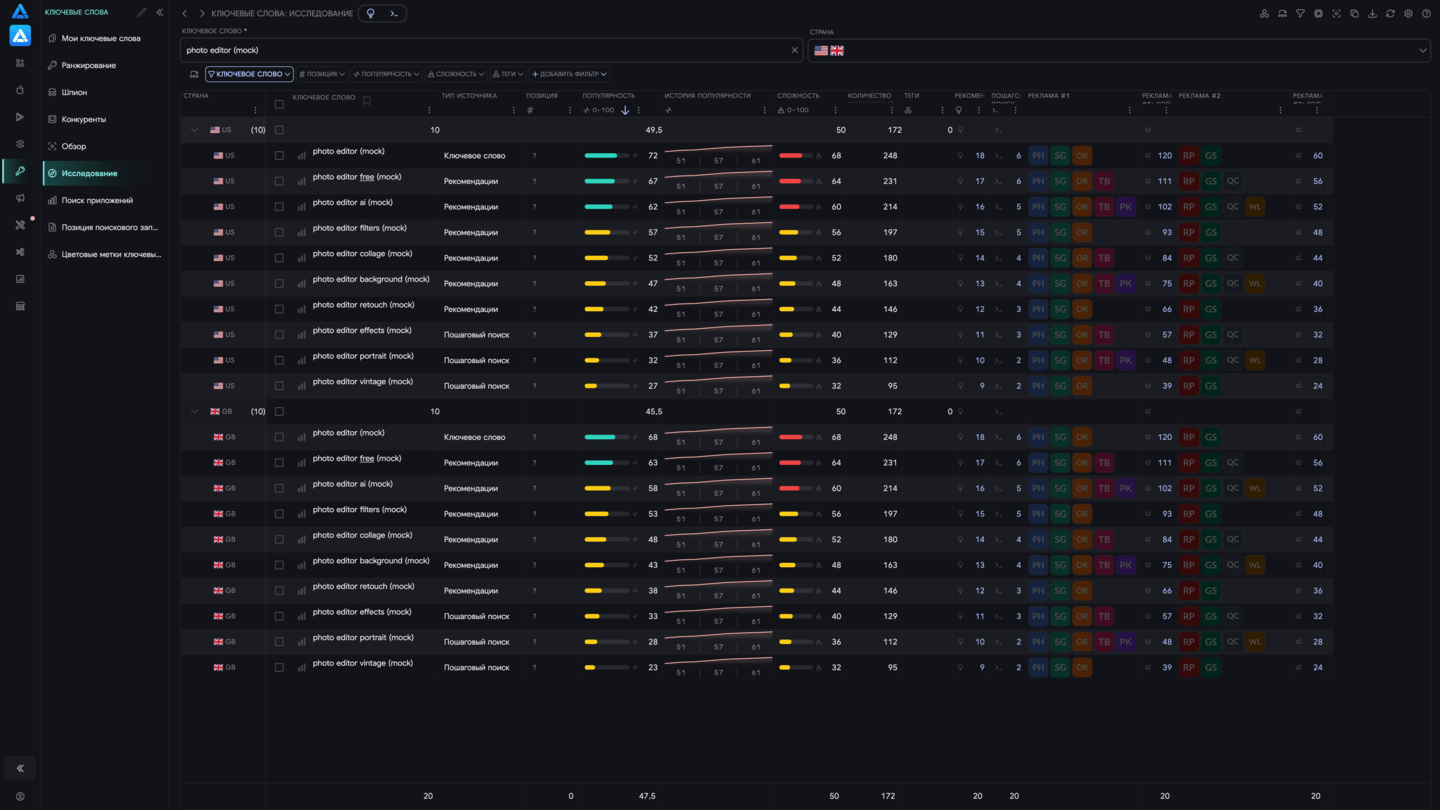Click the vehicle icon left of filter chips
This screenshot has width=1440, height=810.
tap(194, 74)
